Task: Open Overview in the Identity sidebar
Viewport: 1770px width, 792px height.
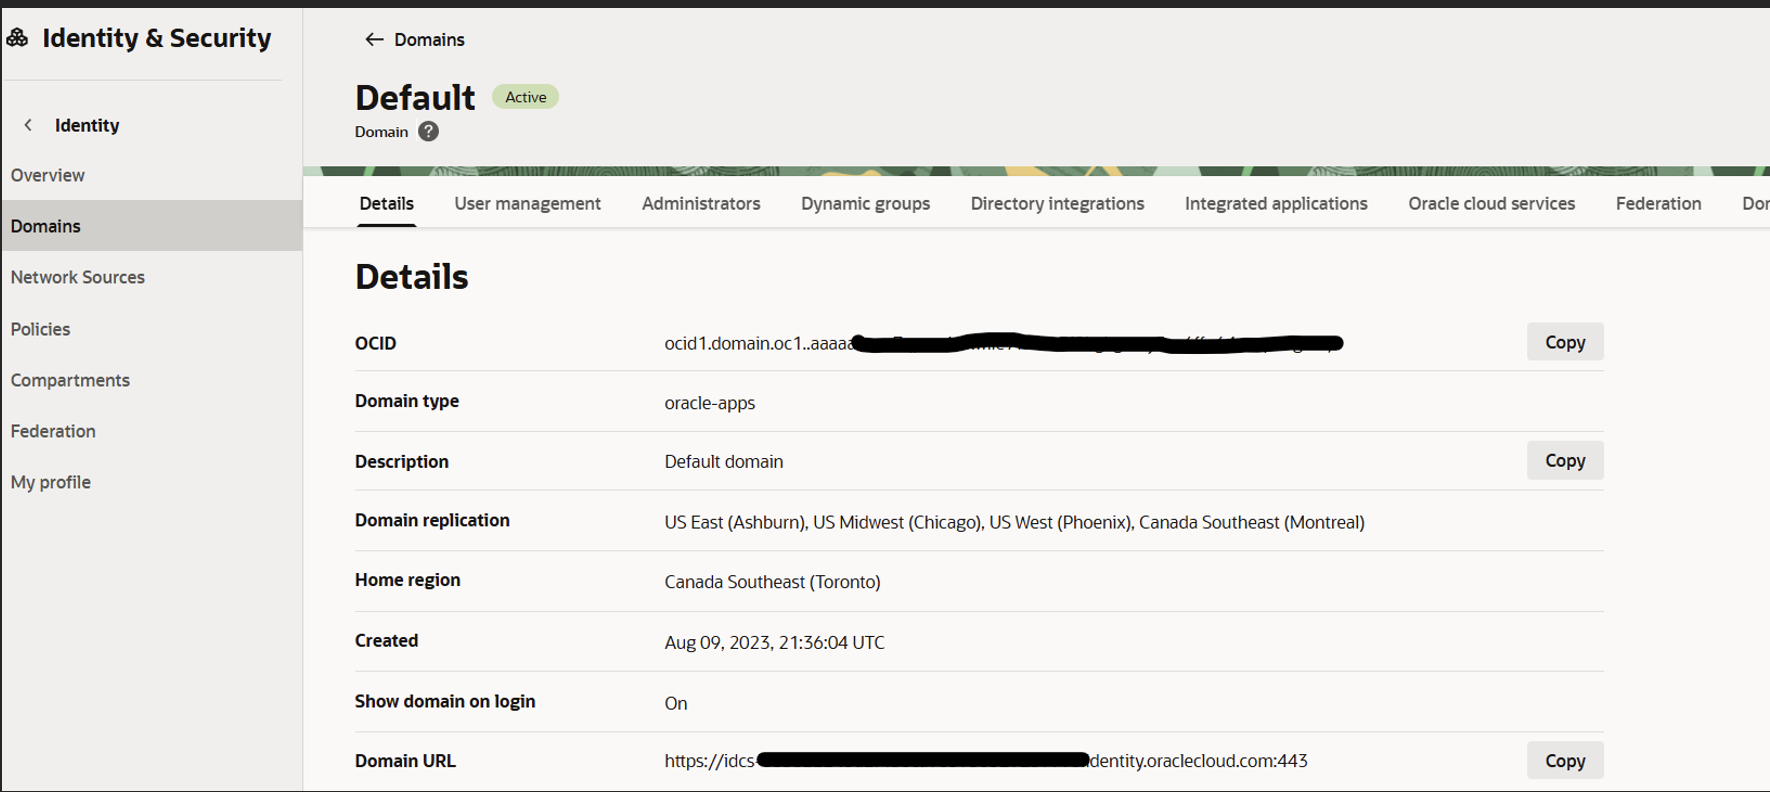Action: pos(48,175)
